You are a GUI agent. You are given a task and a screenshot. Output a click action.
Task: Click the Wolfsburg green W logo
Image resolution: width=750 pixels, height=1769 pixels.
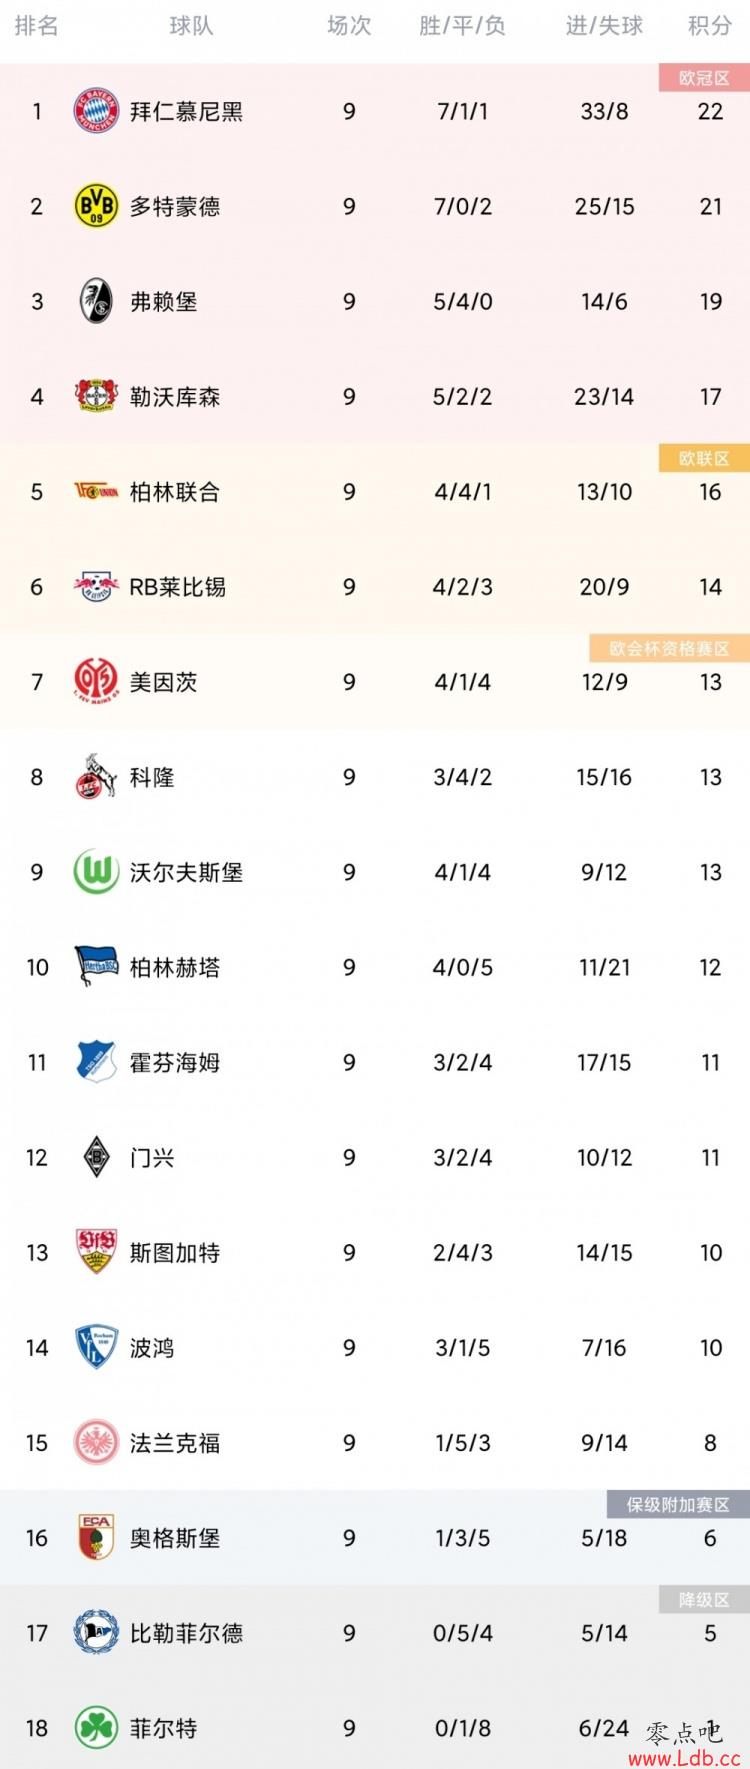pyautogui.click(x=96, y=872)
